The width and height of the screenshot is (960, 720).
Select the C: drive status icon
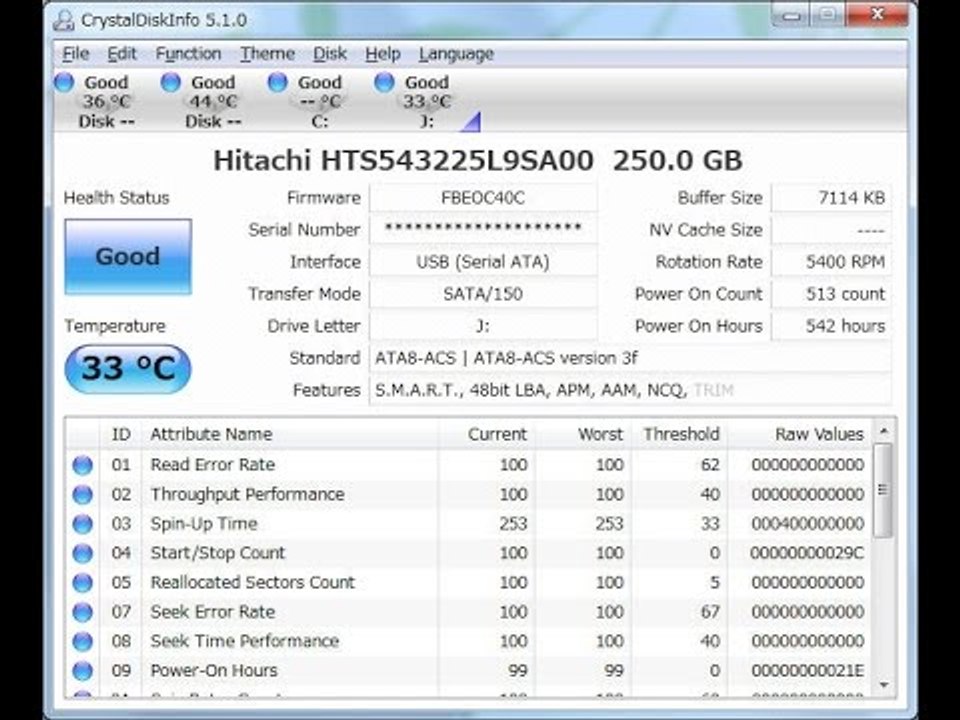[x=277, y=83]
